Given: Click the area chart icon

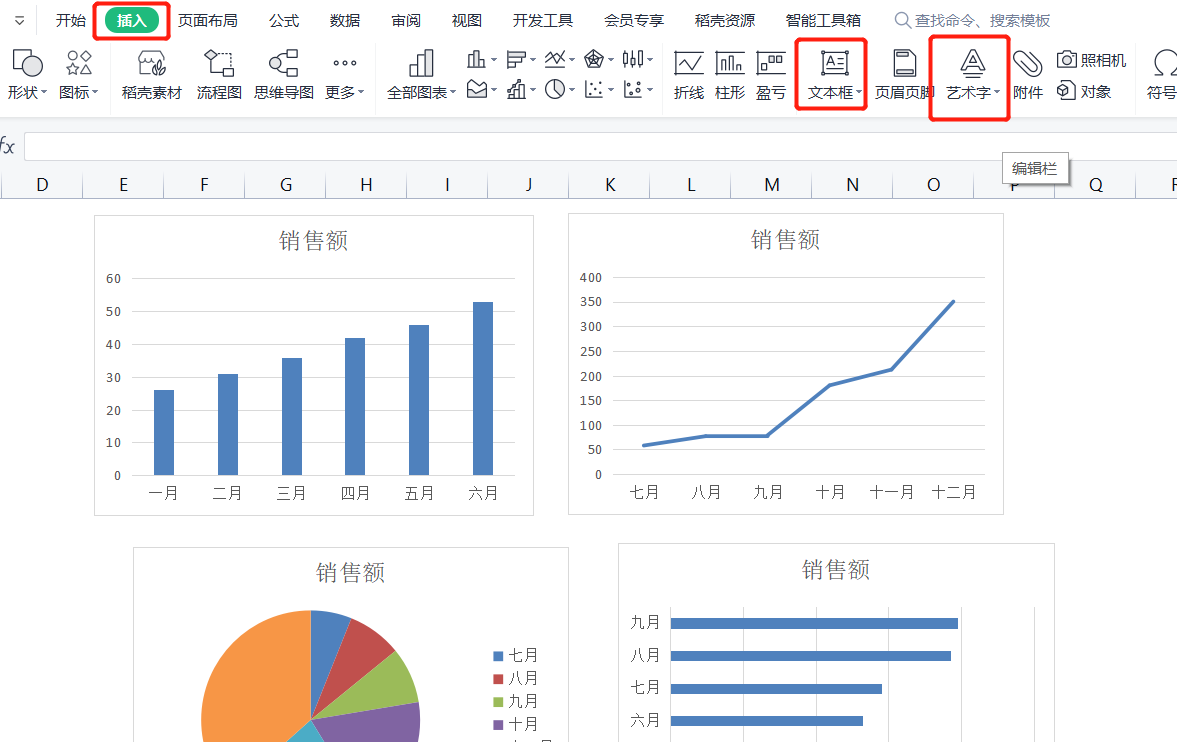Looking at the screenshot, I should (x=477, y=89).
